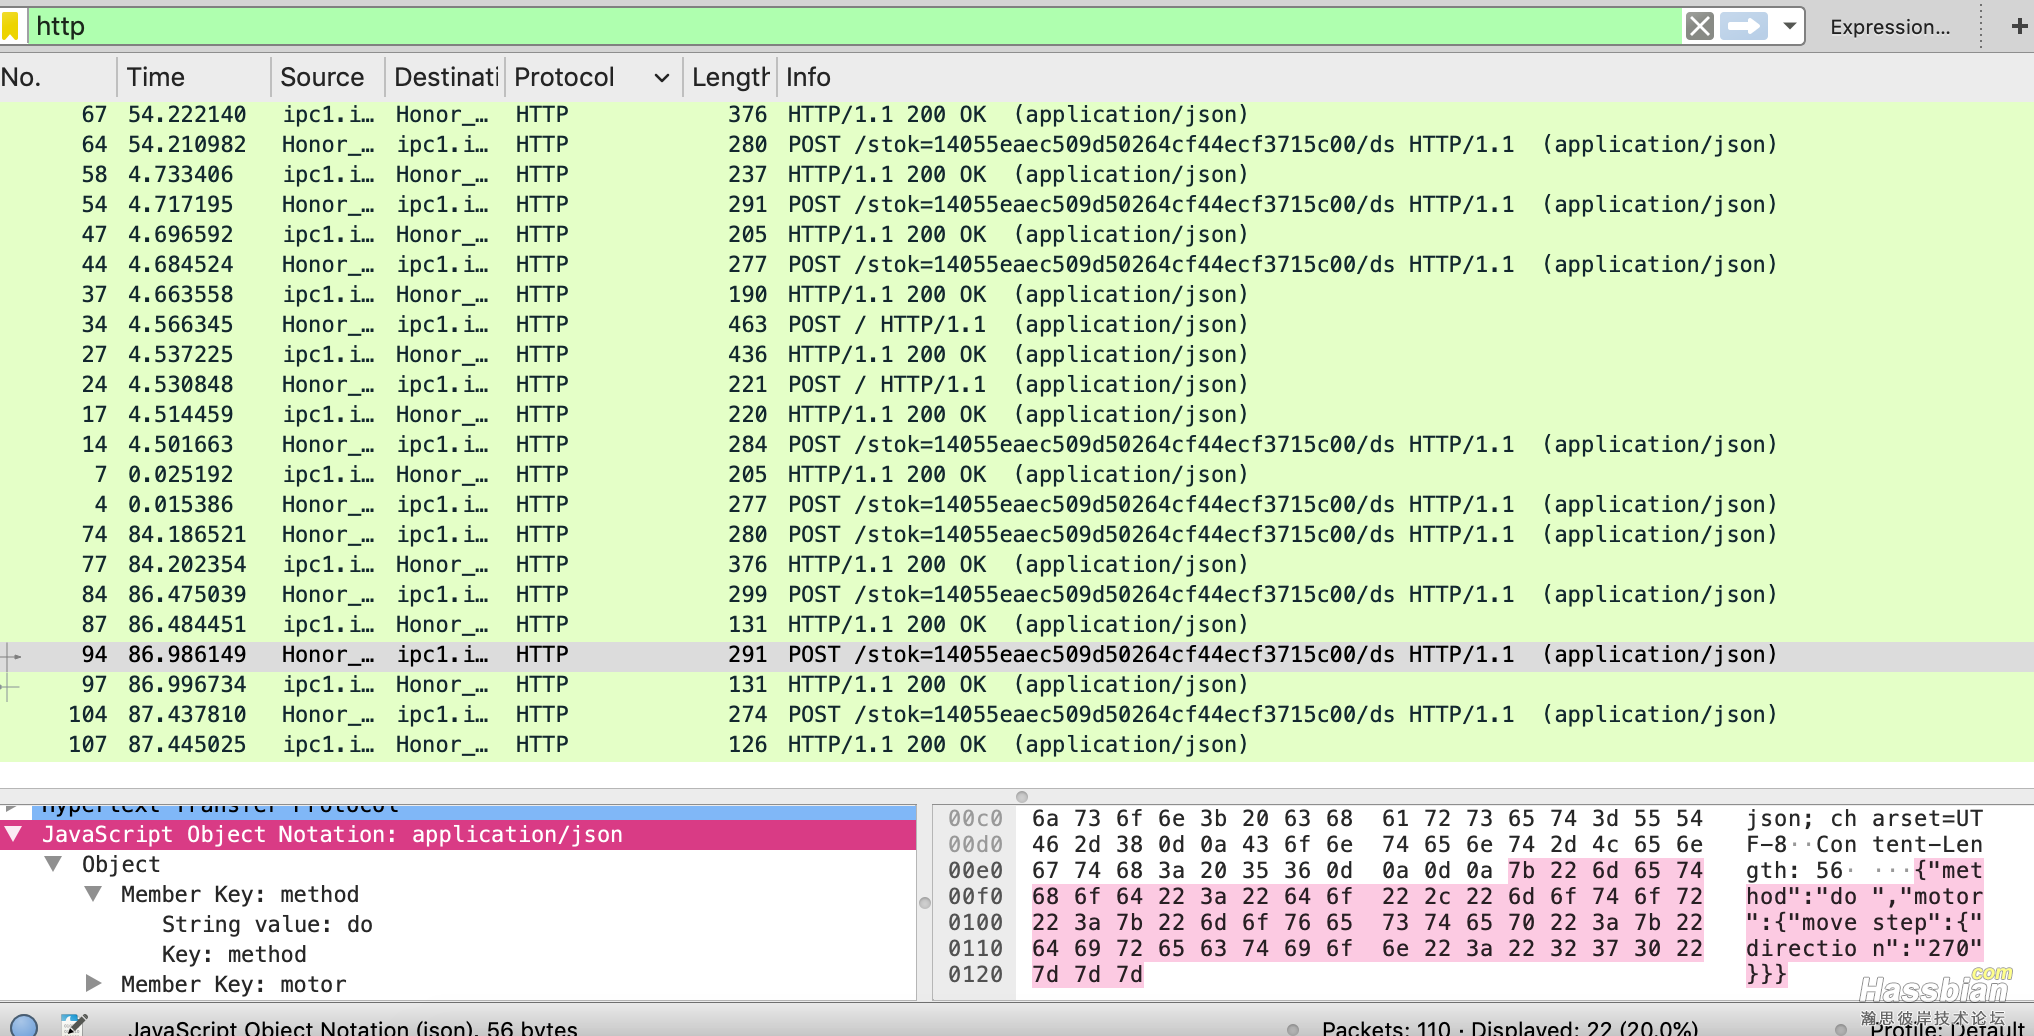The height and width of the screenshot is (1036, 2034).
Task: Apply the display filter arrow
Action: click(x=1744, y=26)
